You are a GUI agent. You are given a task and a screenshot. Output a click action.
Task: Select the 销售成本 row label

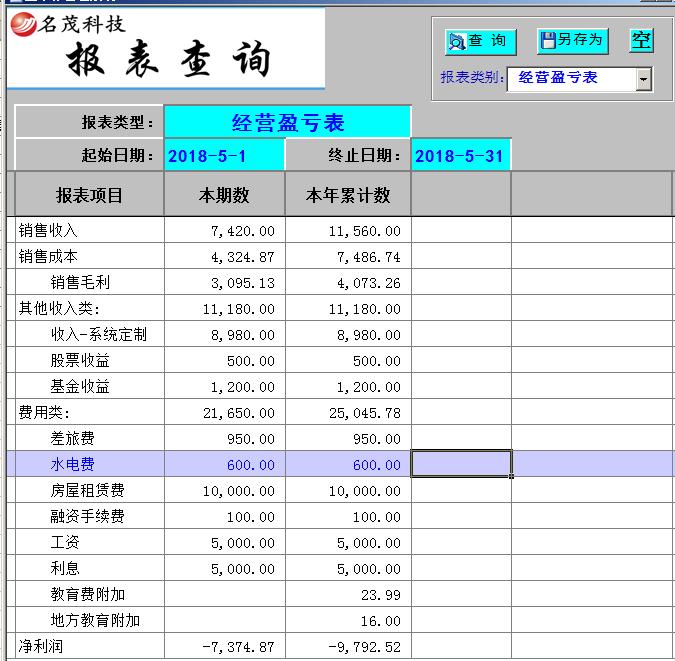(x=48, y=256)
